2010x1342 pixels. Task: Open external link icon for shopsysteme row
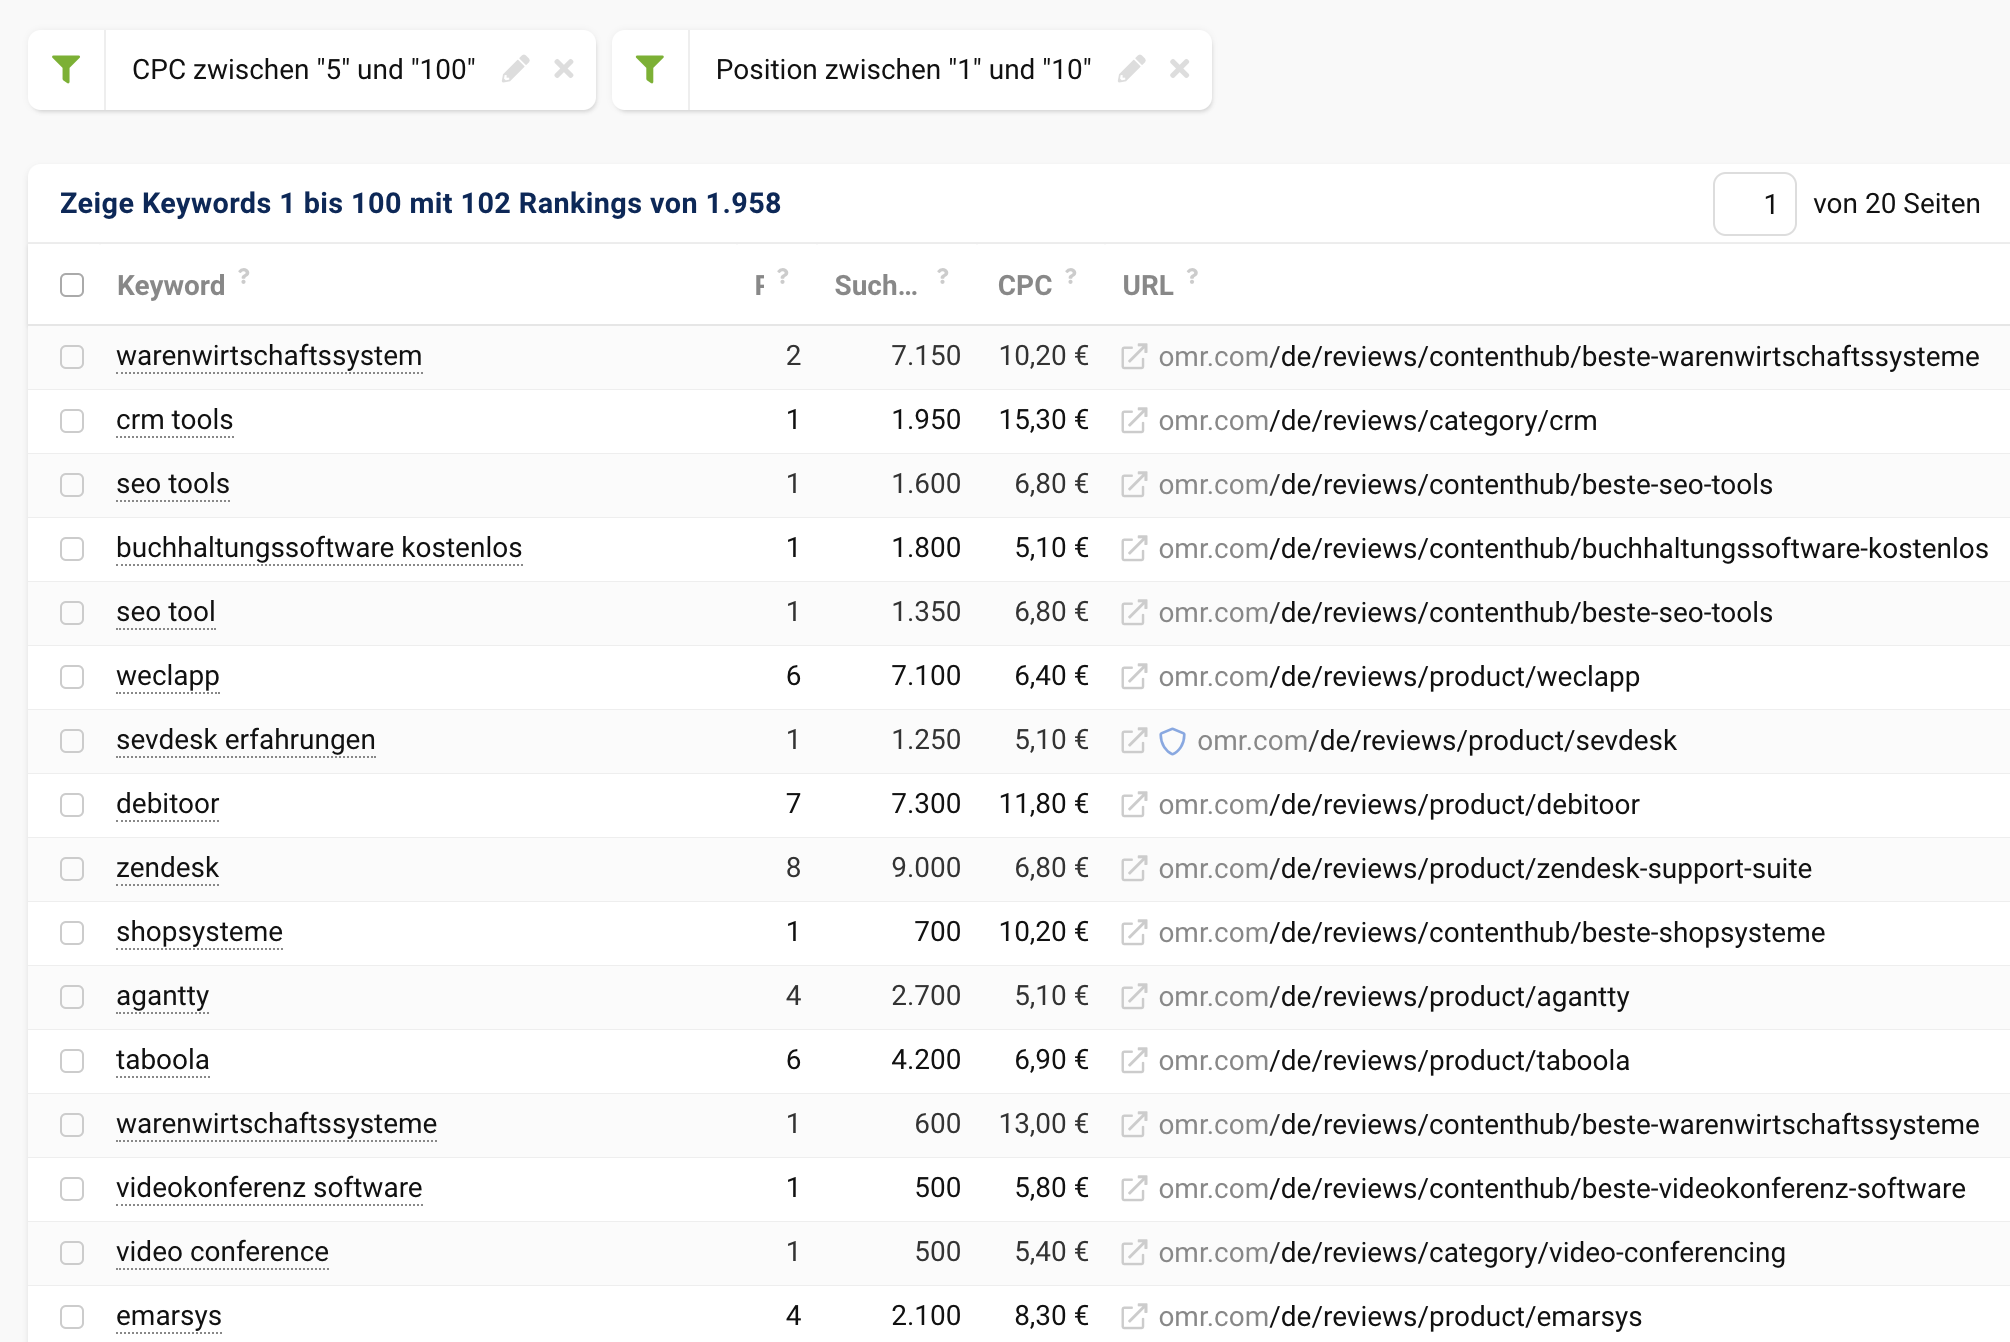point(1133,933)
